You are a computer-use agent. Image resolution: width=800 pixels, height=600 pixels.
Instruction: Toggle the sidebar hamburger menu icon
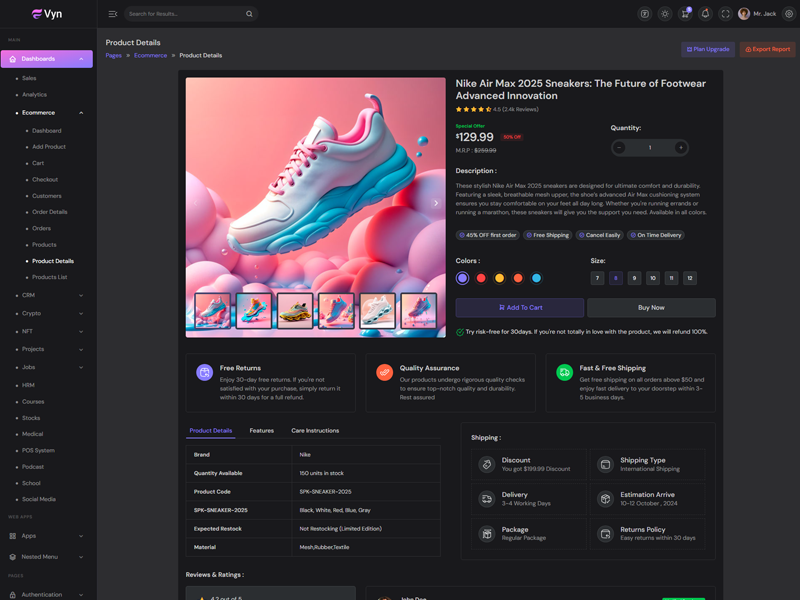(x=112, y=14)
